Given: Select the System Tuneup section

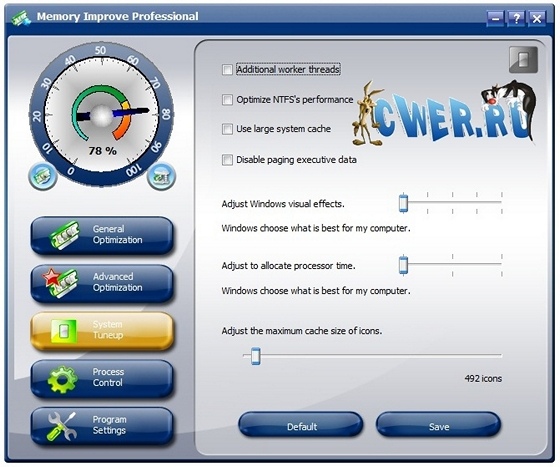Looking at the screenshot, I should click(102, 331).
